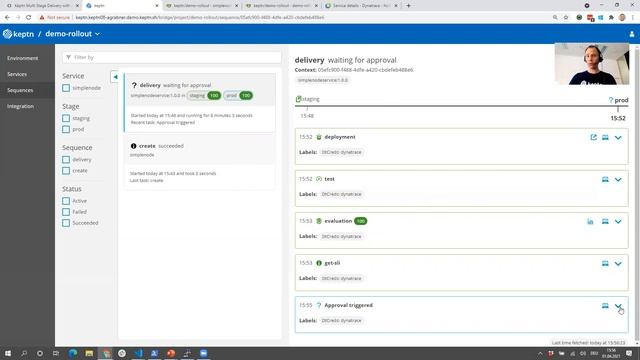Viewport: 640px width, 360px height.
Task: Tick the prod stage checkbox
Action: pyautogui.click(x=66, y=129)
